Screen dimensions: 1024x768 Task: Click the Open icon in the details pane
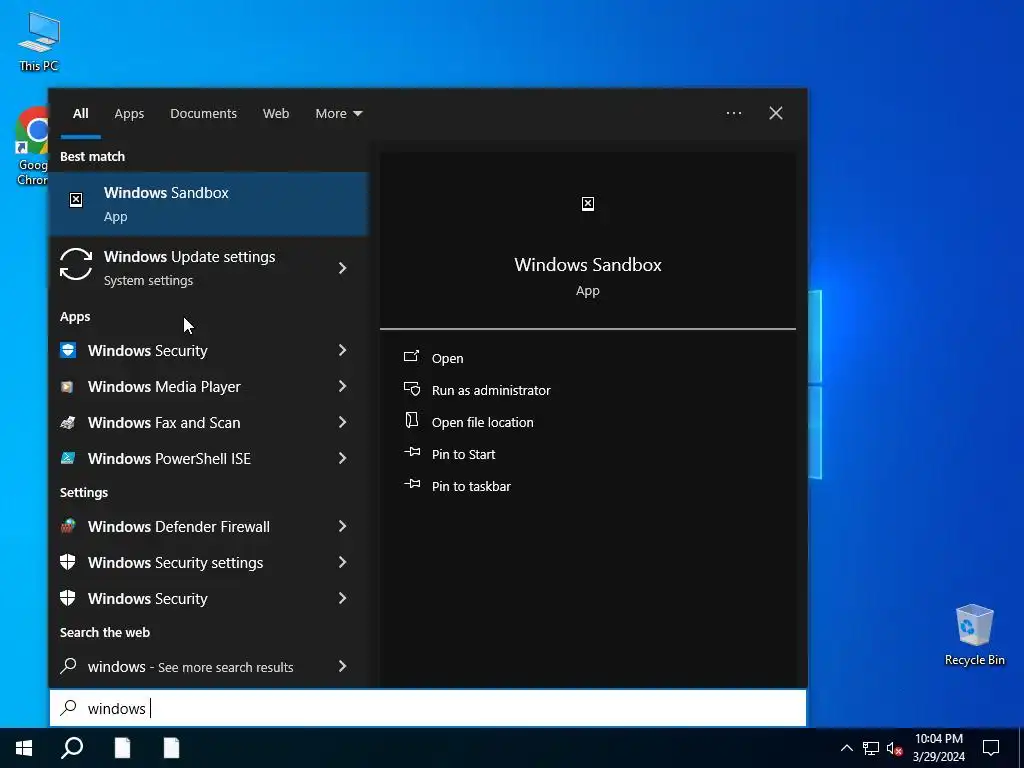click(411, 357)
